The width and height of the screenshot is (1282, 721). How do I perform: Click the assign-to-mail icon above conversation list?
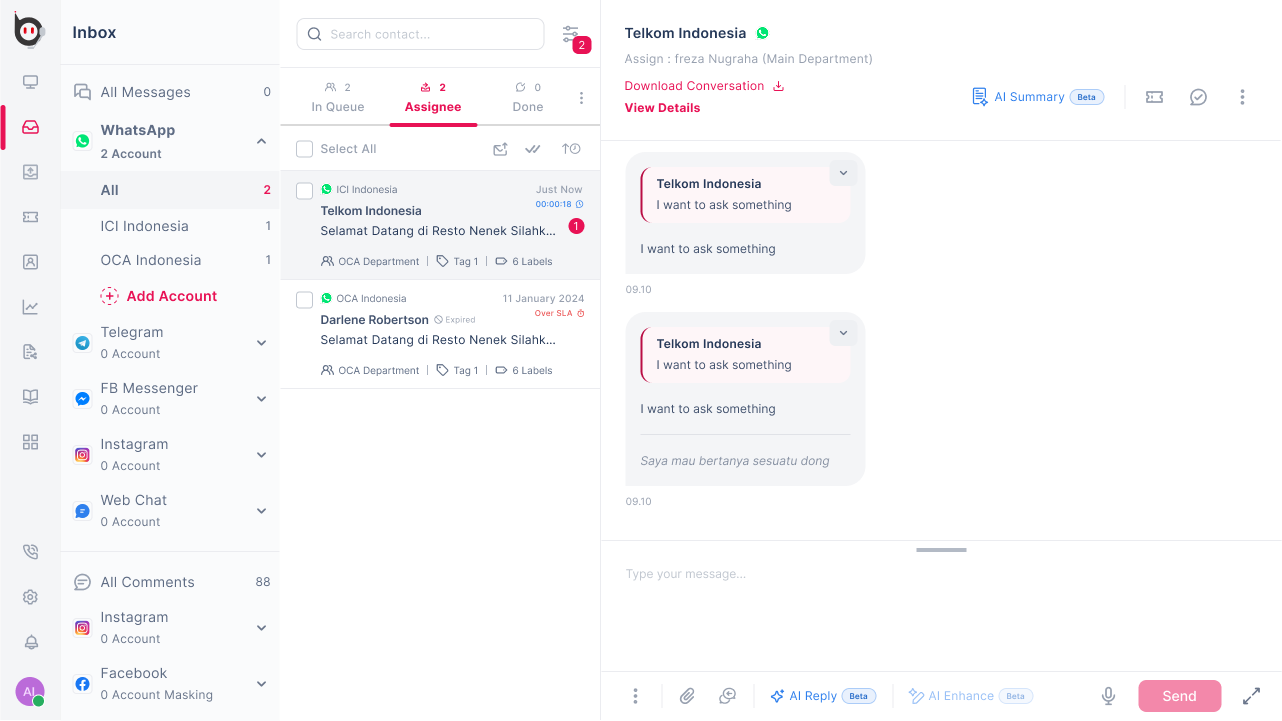click(500, 149)
